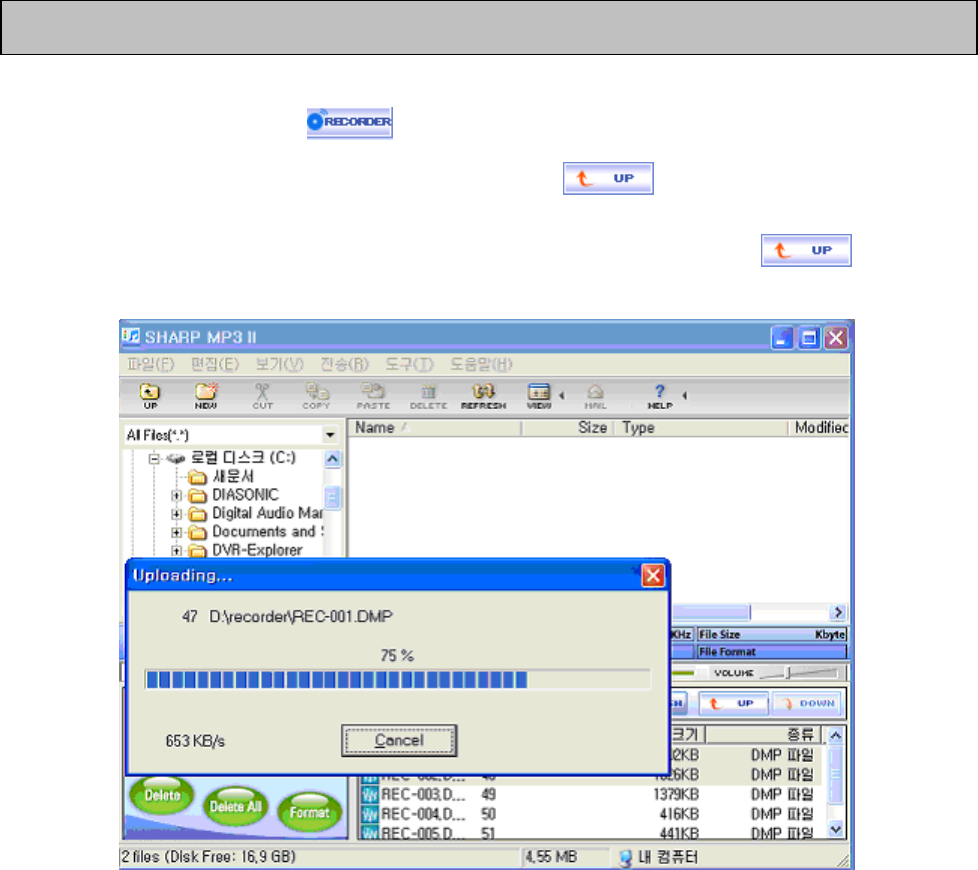This screenshot has width=978, height=870.
Task: Open the 전송(R) menu
Action: coord(344,364)
